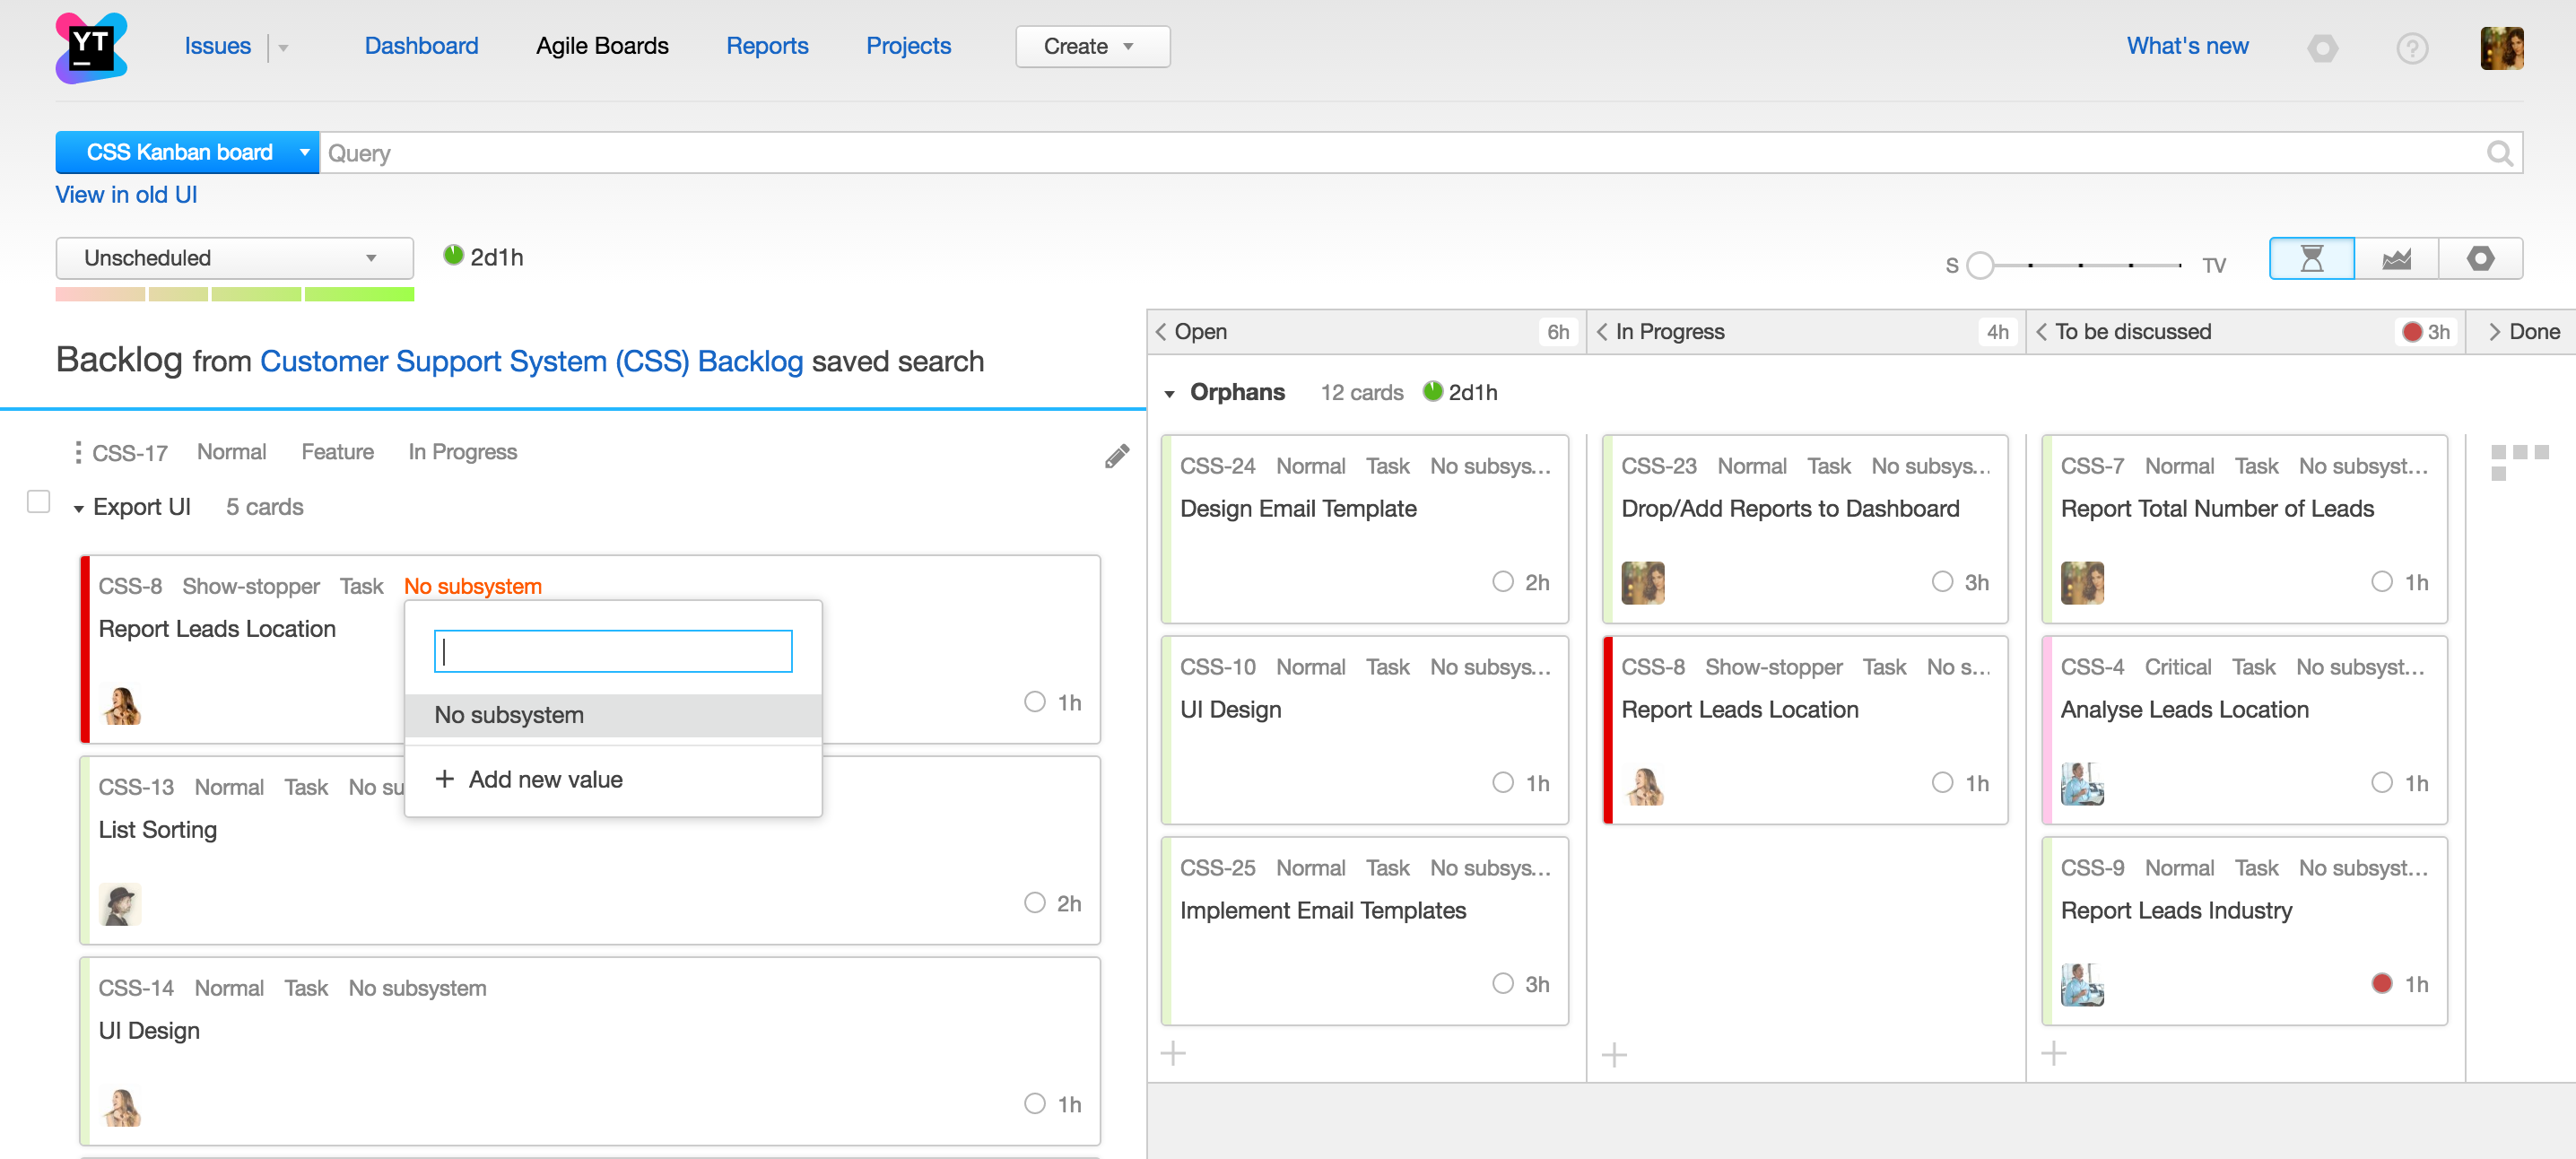Click the plus icon under To be discussed column
2576x1159 pixels.
point(2053,1053)
